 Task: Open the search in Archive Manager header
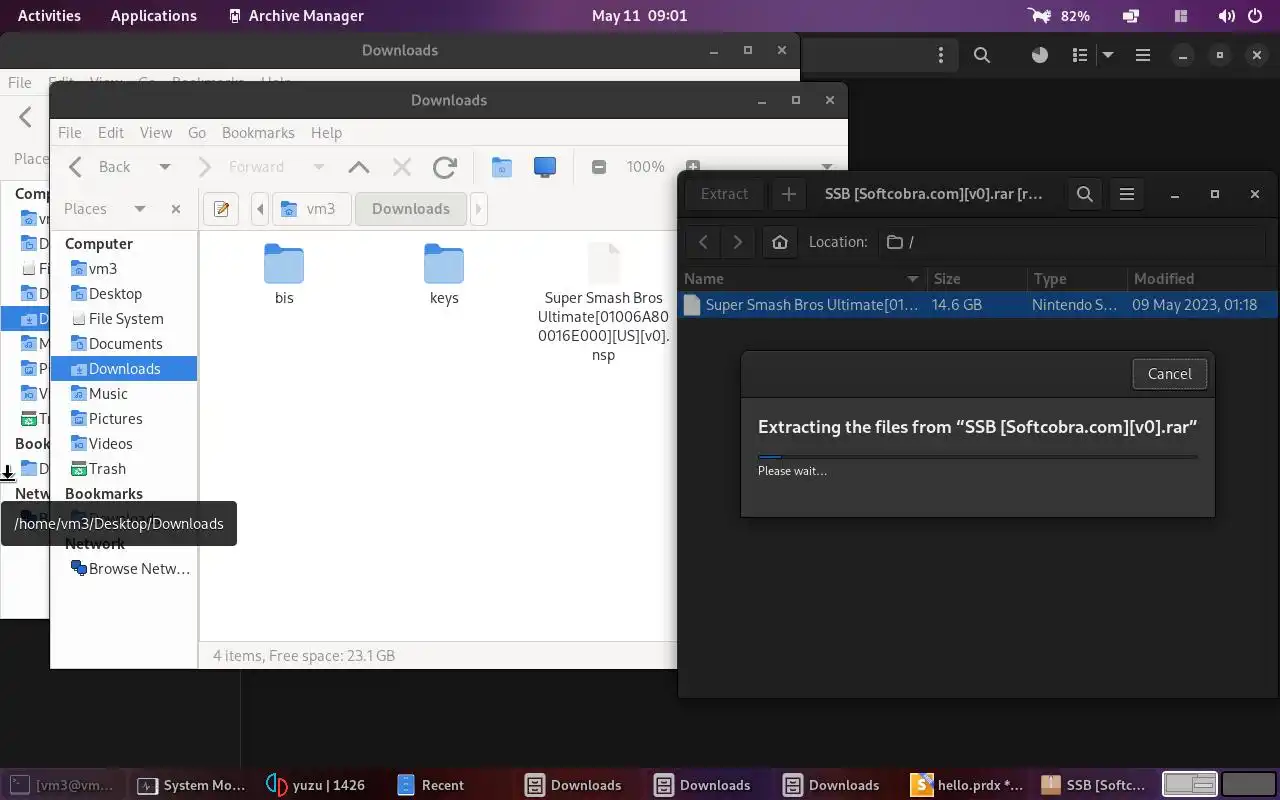click(x=1084, y=194)
